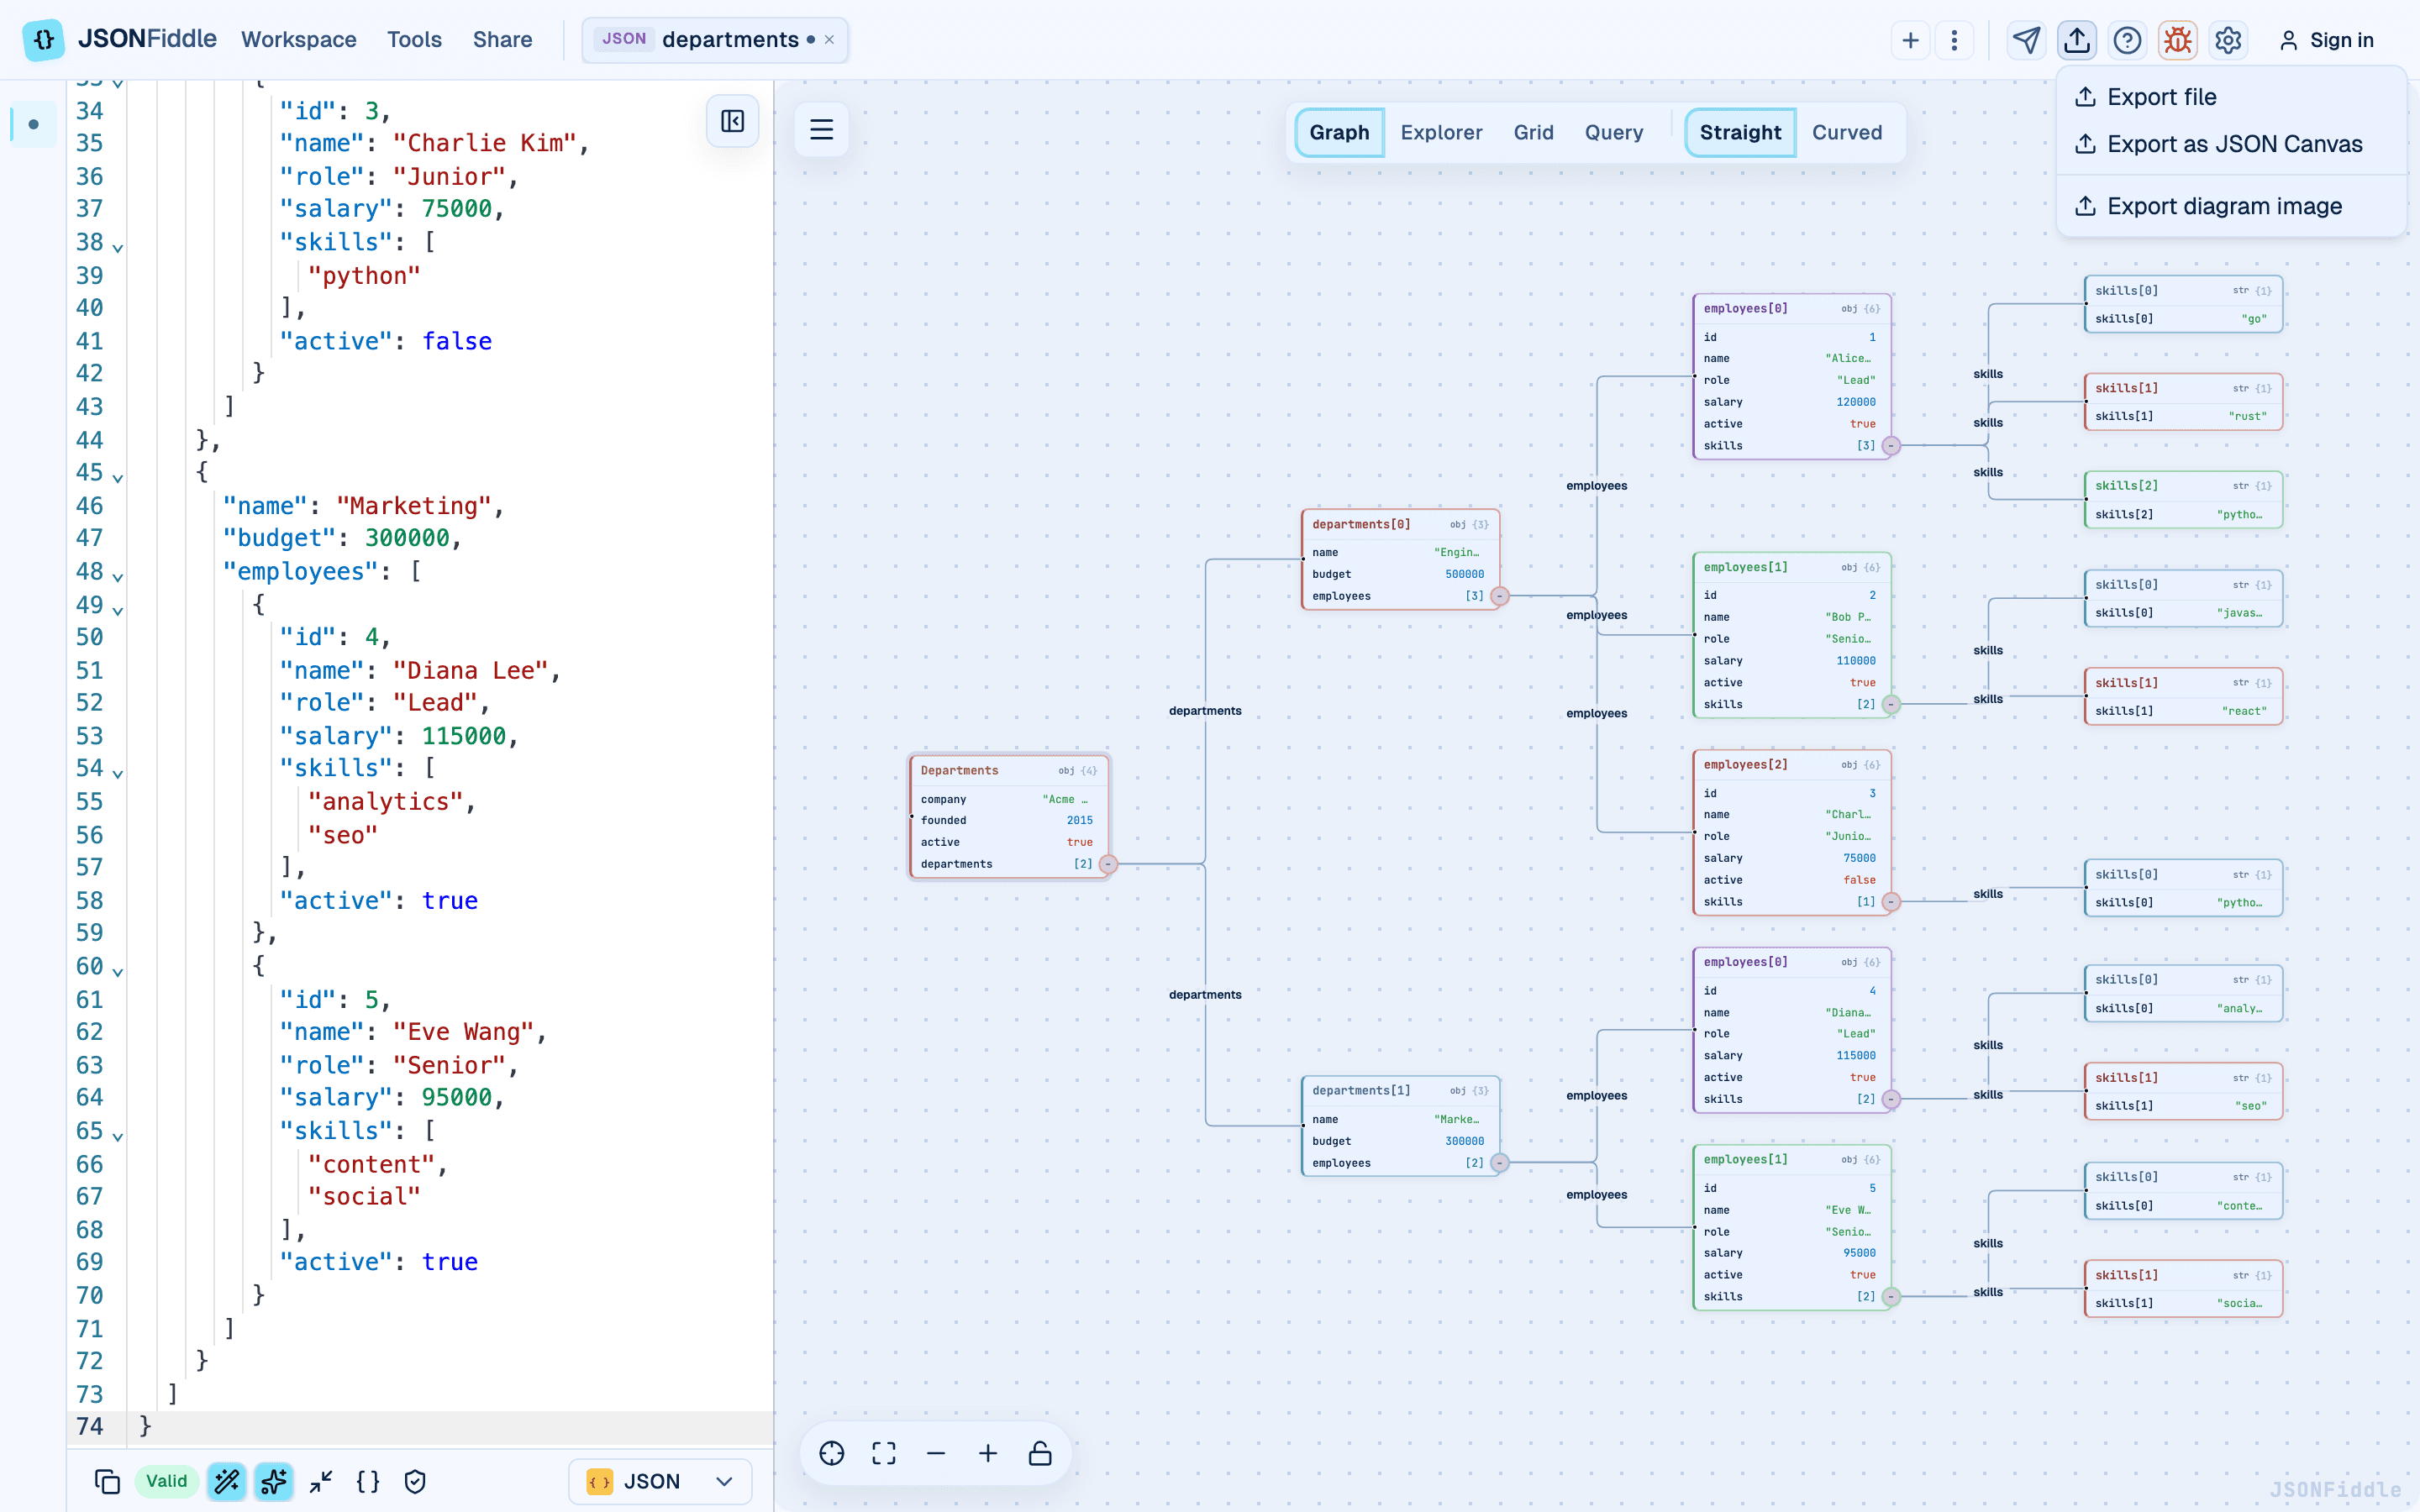Image resolution: width=2420 pixels, height=1512 pixels.
Task: Open the new tab plus icon
Action: (1910, 40)
